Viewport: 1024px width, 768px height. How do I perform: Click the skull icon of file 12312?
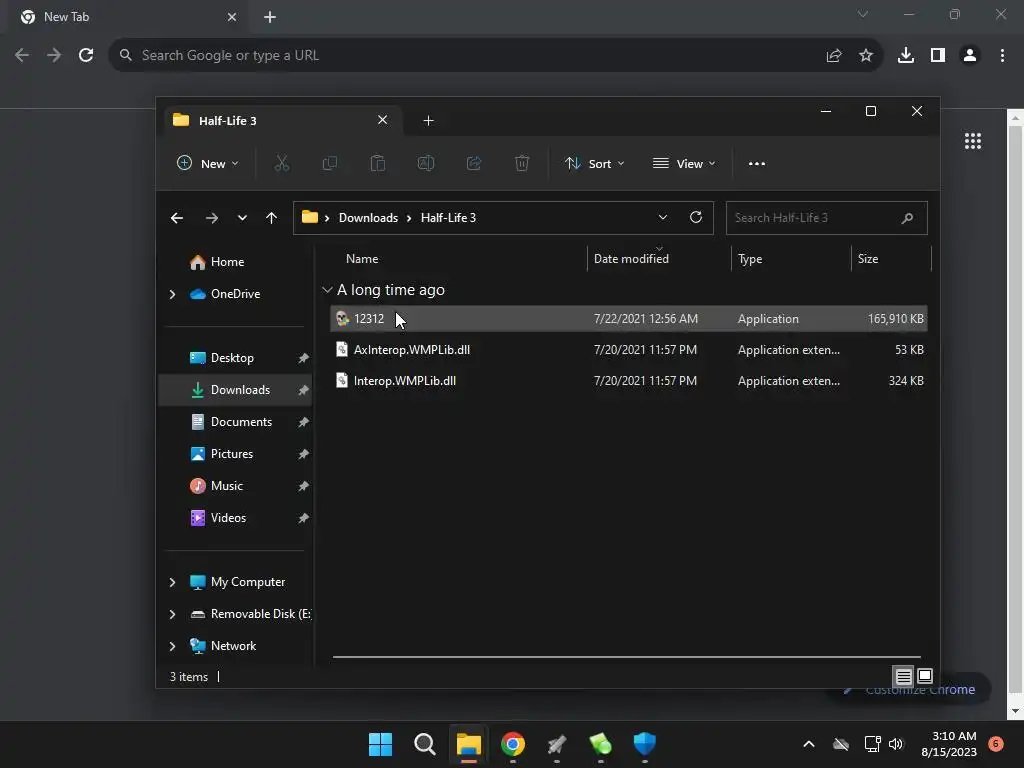pos(342,319)
